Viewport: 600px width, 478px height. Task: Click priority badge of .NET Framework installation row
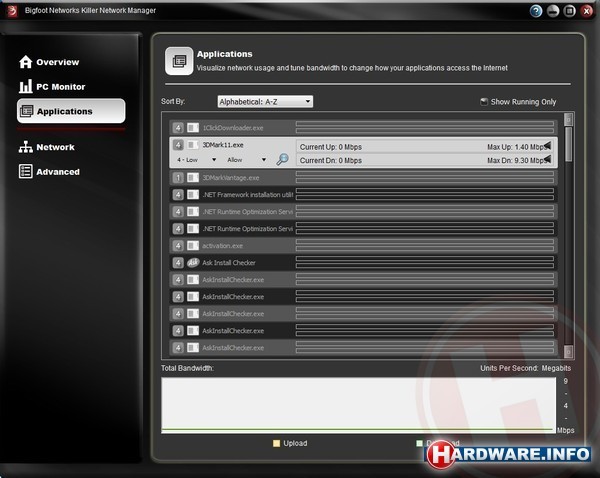178,194
